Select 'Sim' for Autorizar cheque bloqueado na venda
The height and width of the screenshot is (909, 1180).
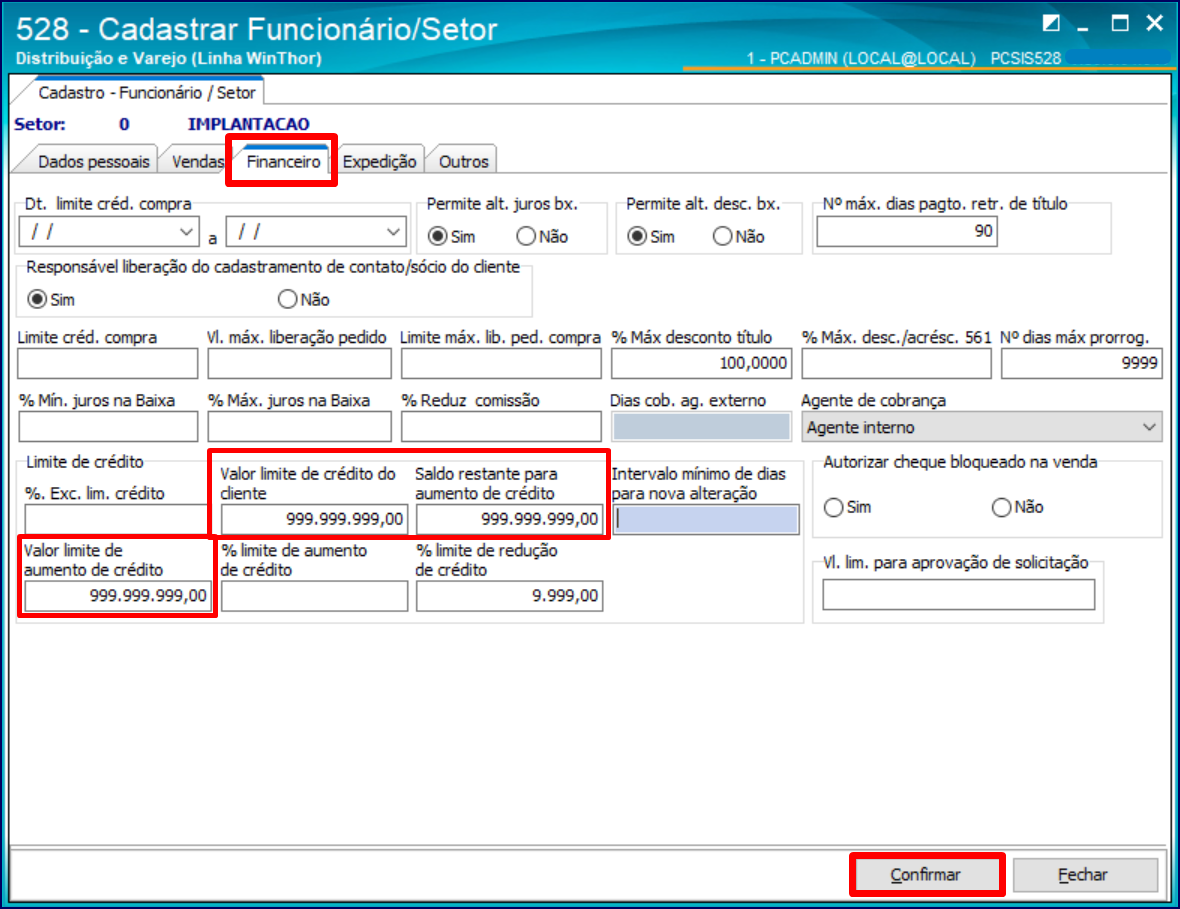(x=833, y=507)
